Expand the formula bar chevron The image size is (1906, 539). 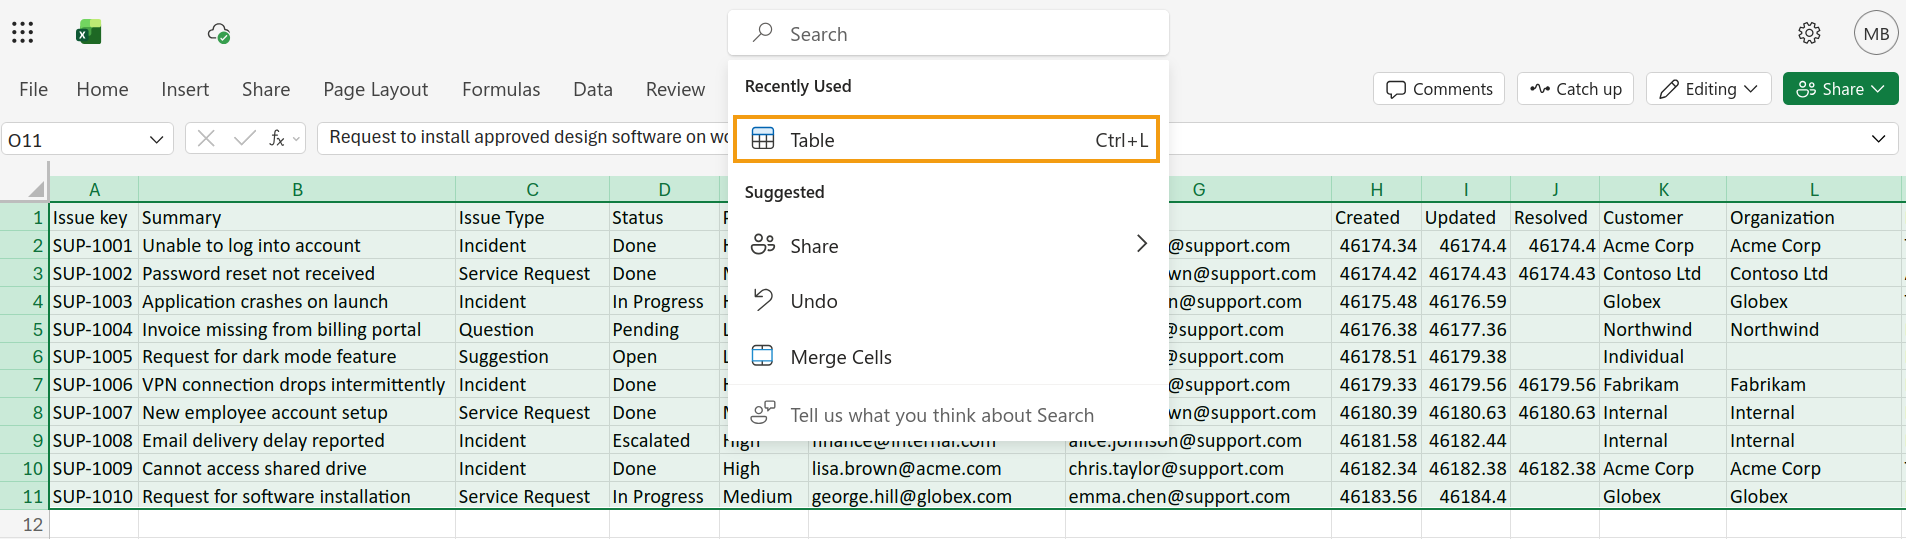point(1878,139)
